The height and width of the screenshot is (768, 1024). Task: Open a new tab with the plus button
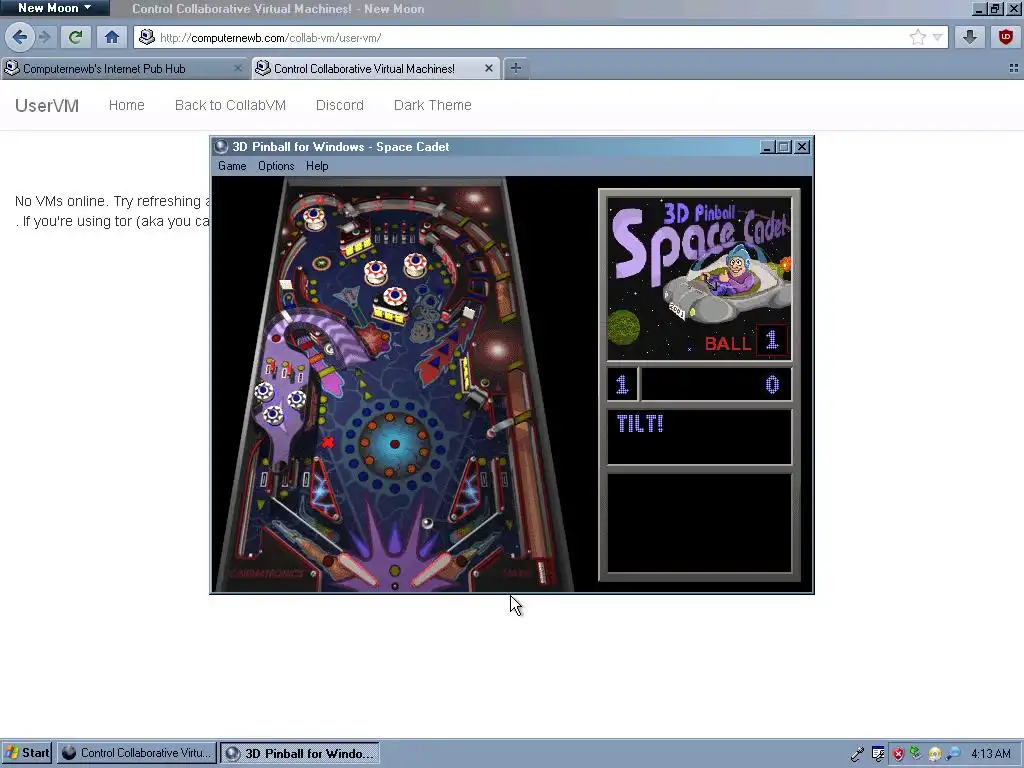[x=516, y=68]
